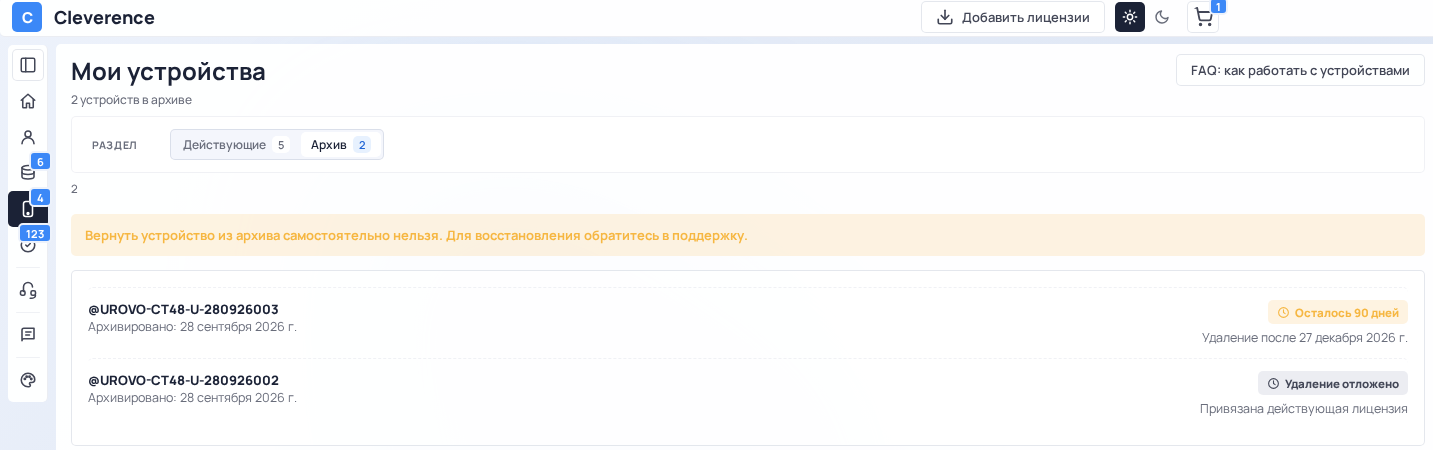
Task: Toggle the sidebar panel icon
Action: 28,65
